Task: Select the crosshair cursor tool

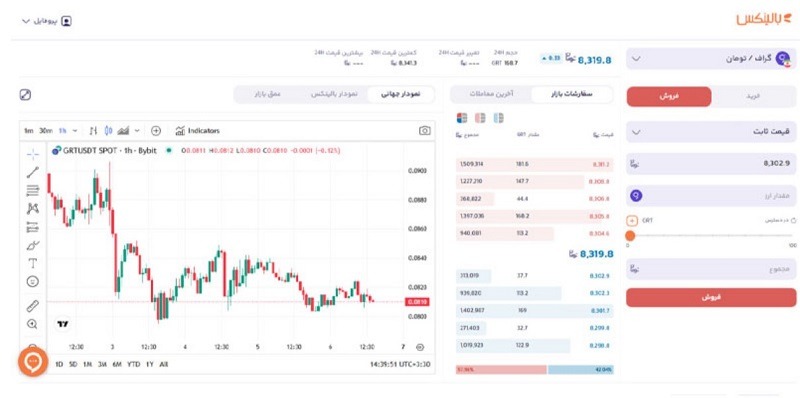Action: click(x=33, y=154)
